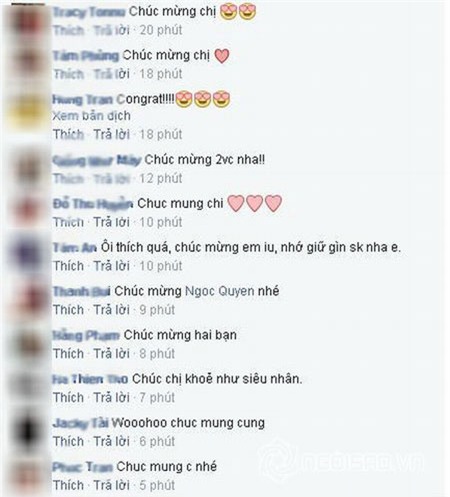Click first heart in Chuc mung chi comment
Image resolution: width=450 pixels, height=497 pixels.
click(x=236, y=203)
